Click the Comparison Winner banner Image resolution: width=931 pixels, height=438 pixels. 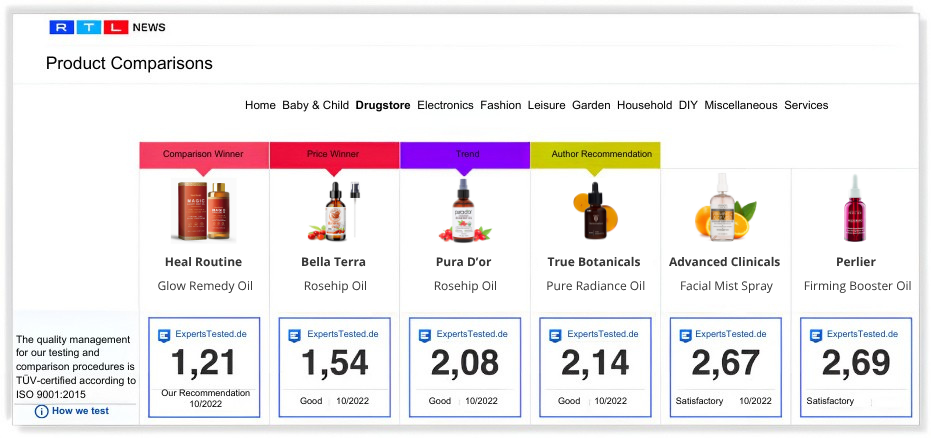tap(204, 154)
